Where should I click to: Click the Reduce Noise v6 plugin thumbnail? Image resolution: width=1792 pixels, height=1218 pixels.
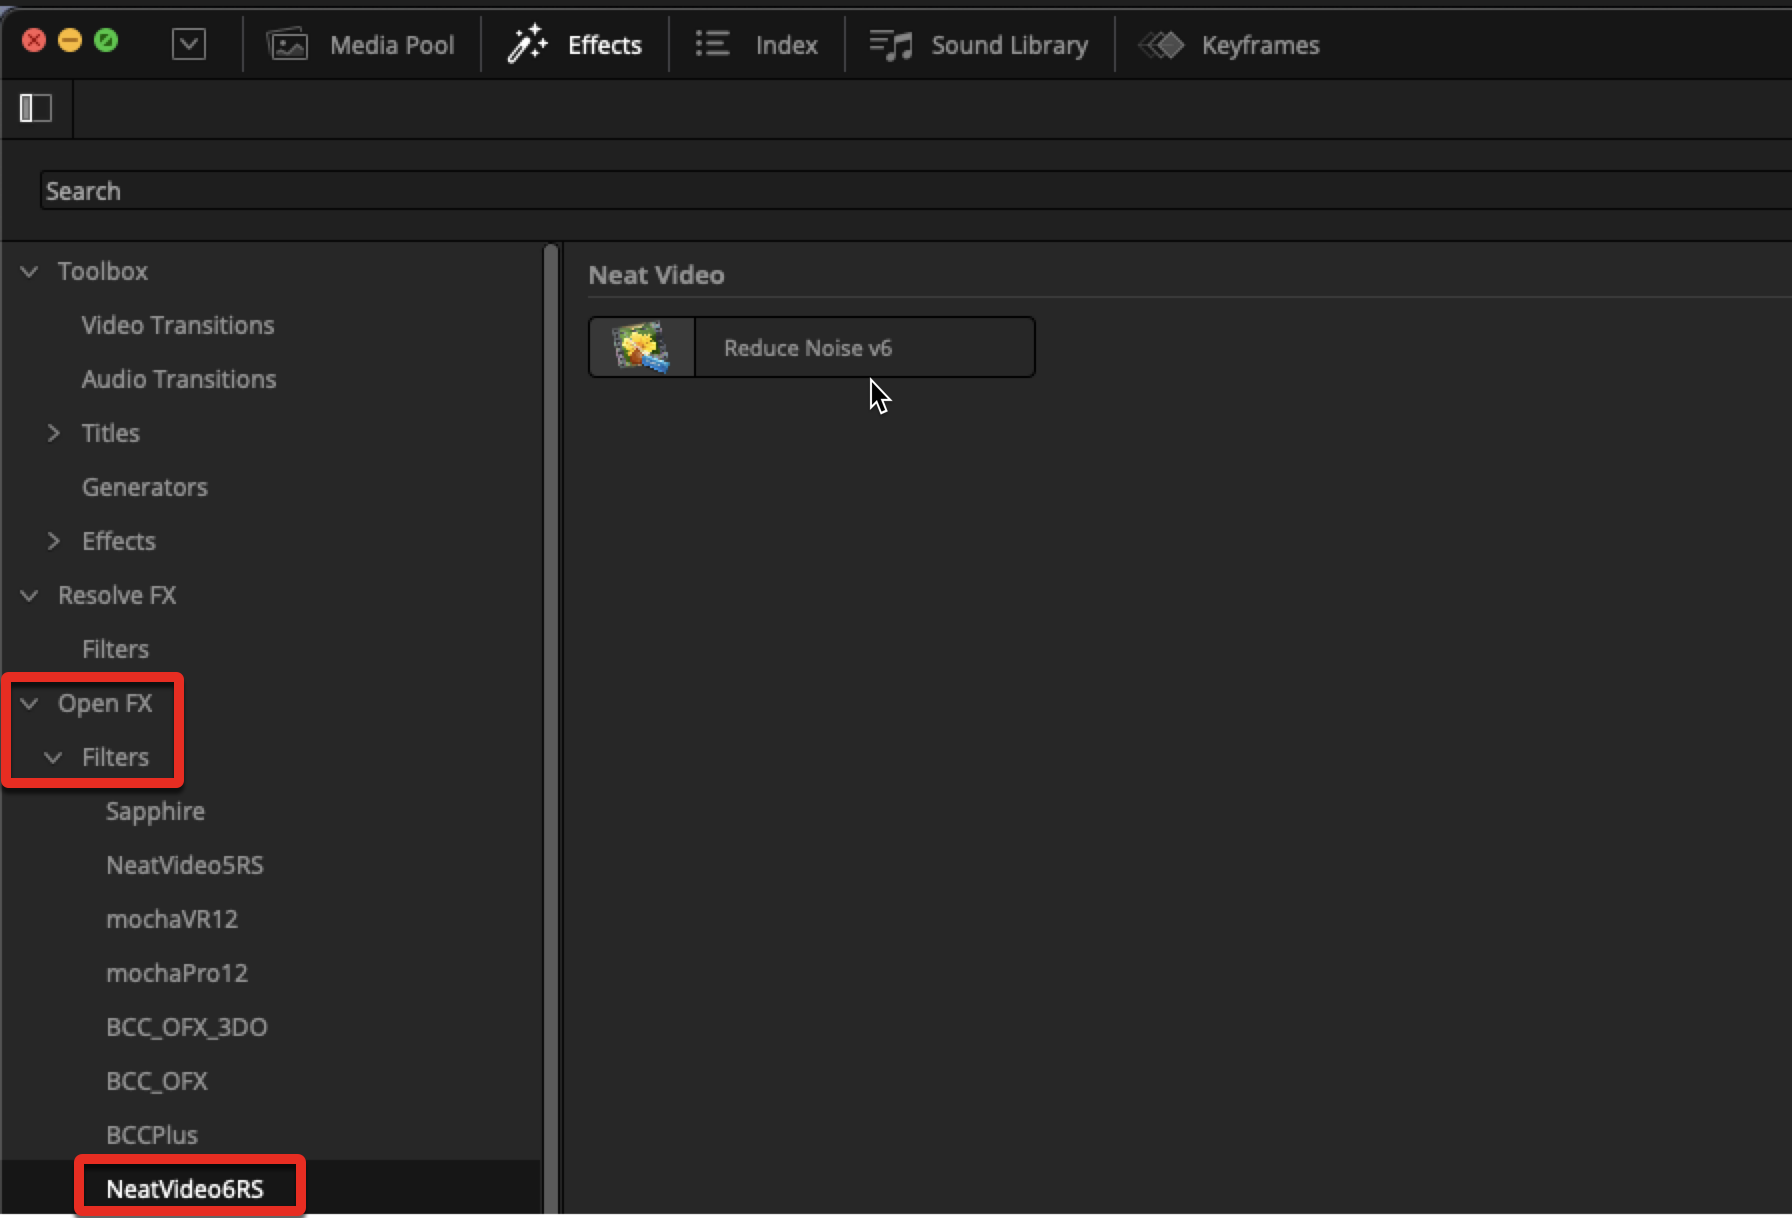(642, 348)
